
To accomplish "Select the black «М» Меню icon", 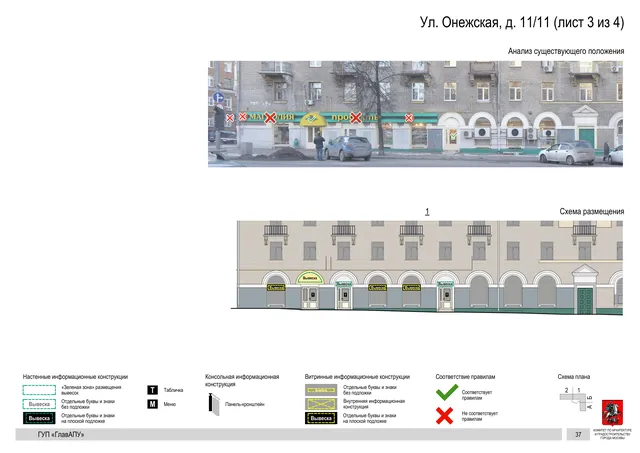I will tap(153, 404).
